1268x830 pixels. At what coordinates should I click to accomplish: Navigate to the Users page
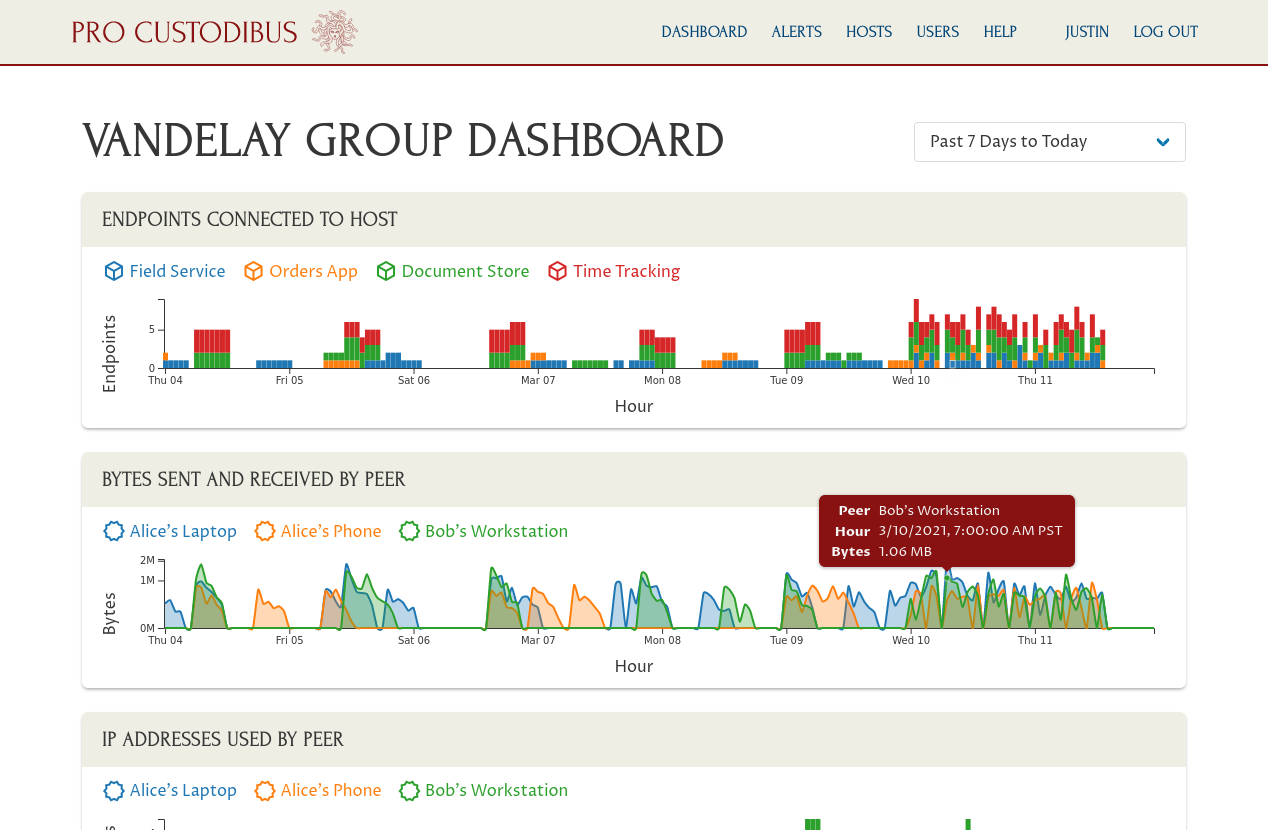pos(938,32)
